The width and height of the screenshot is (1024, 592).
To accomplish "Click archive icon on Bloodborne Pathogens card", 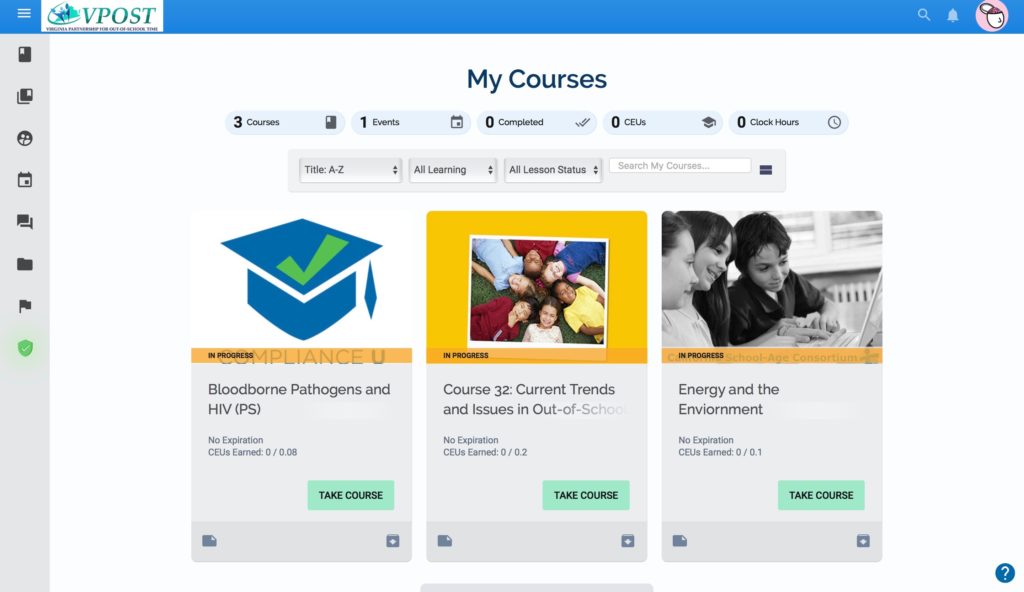I will [x=392, y=540].
